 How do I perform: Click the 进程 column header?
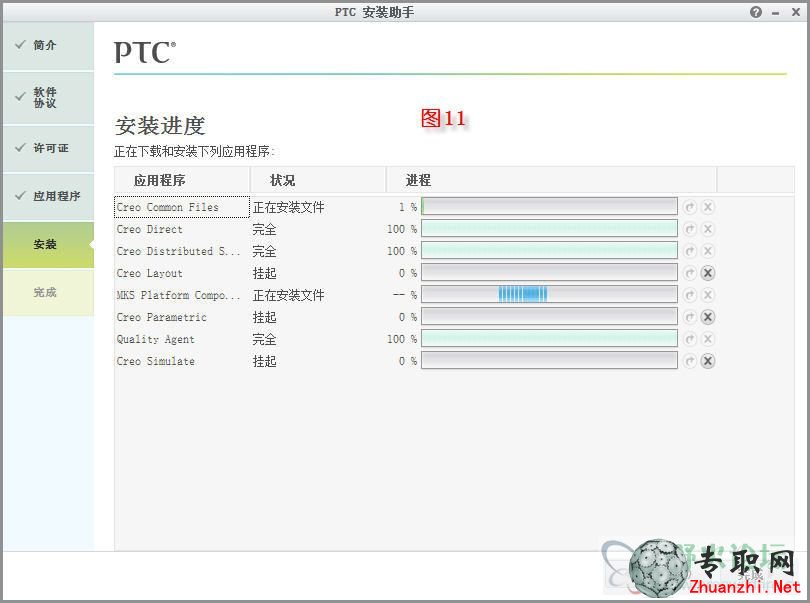552,180
